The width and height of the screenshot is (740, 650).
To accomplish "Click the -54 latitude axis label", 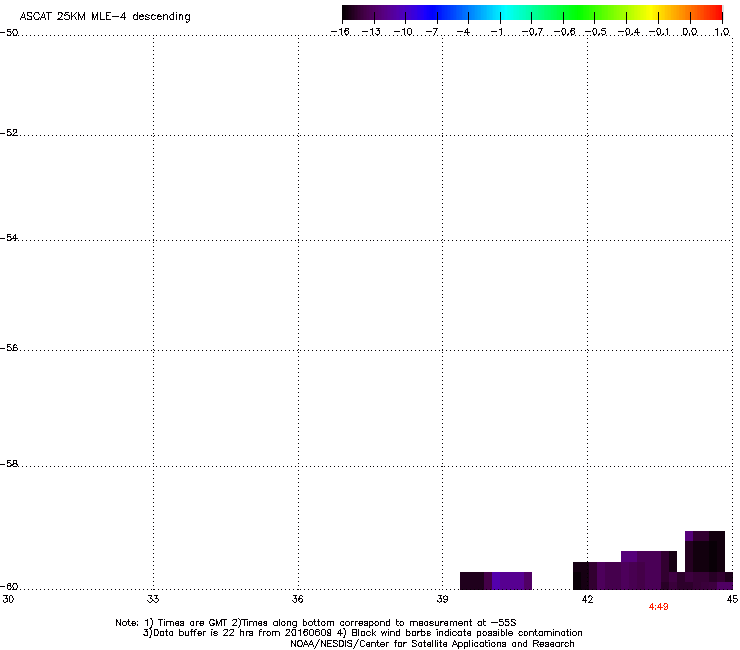I will [x=9, y=238].
